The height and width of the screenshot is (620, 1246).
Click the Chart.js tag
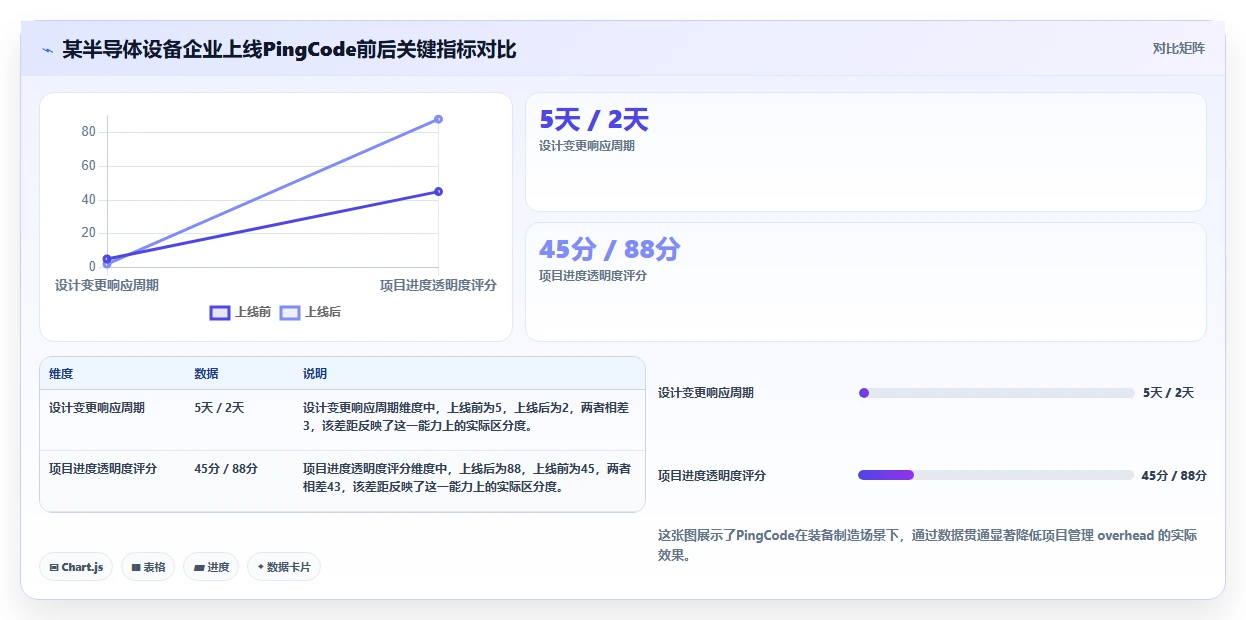[x=77, y=567]
